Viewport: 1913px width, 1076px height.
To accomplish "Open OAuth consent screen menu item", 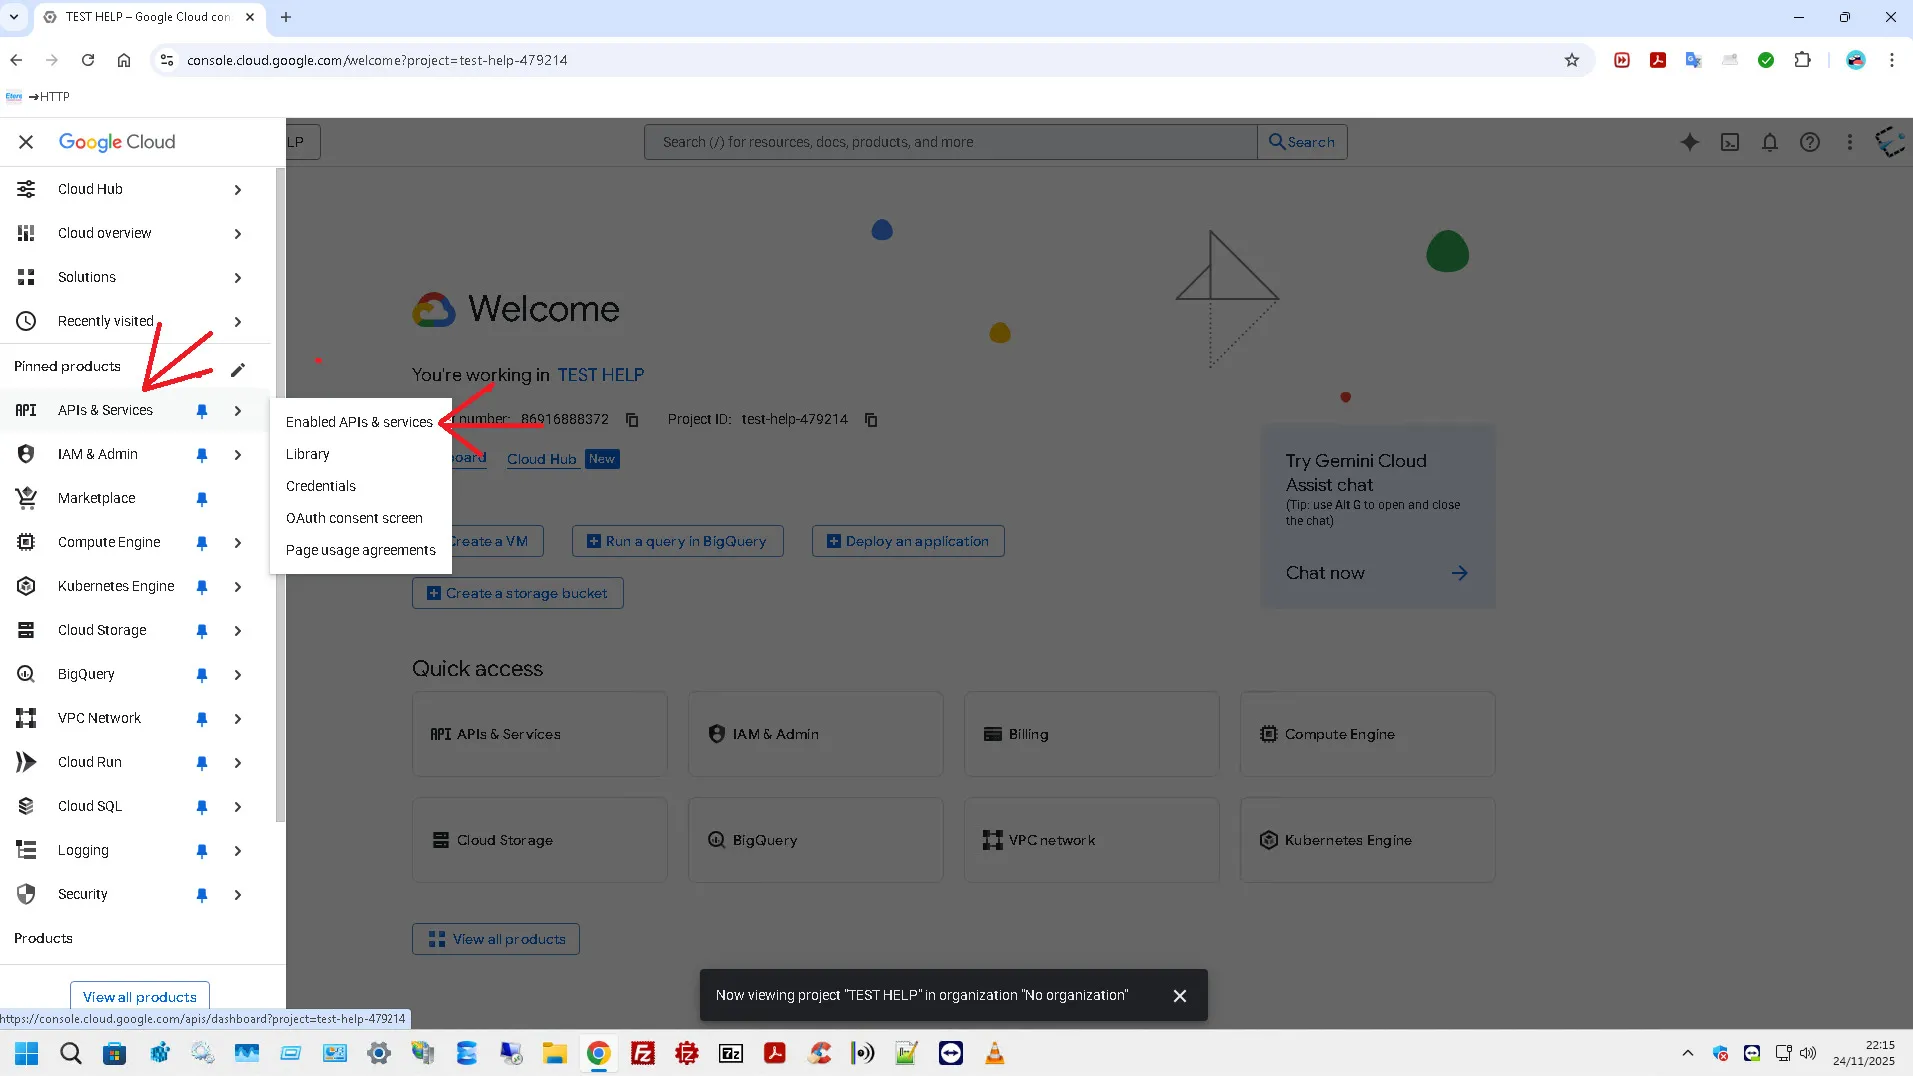I will pyautogui.click(x=354, y=518).
